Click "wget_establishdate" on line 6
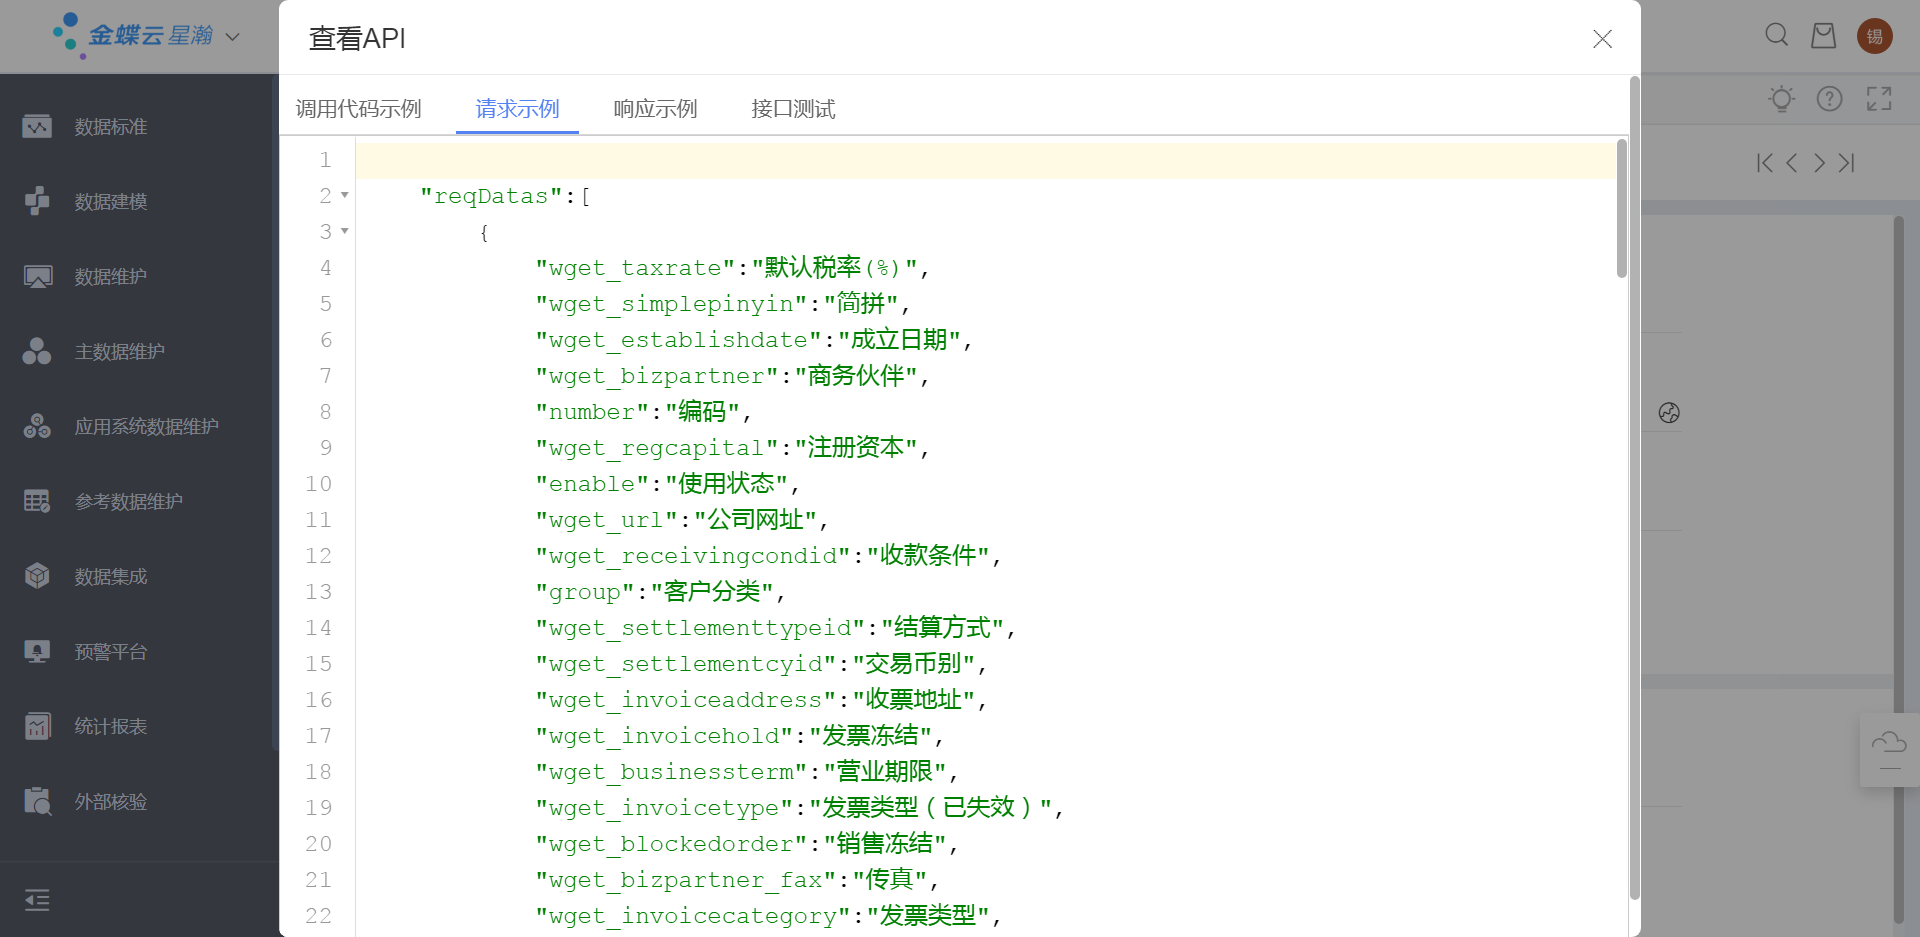1920x937 pixels. 679,340
